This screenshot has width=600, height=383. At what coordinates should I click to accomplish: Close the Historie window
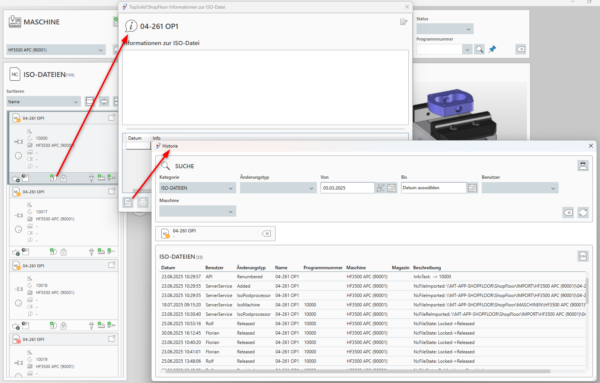pyautogui.click(x=591, y=146)
